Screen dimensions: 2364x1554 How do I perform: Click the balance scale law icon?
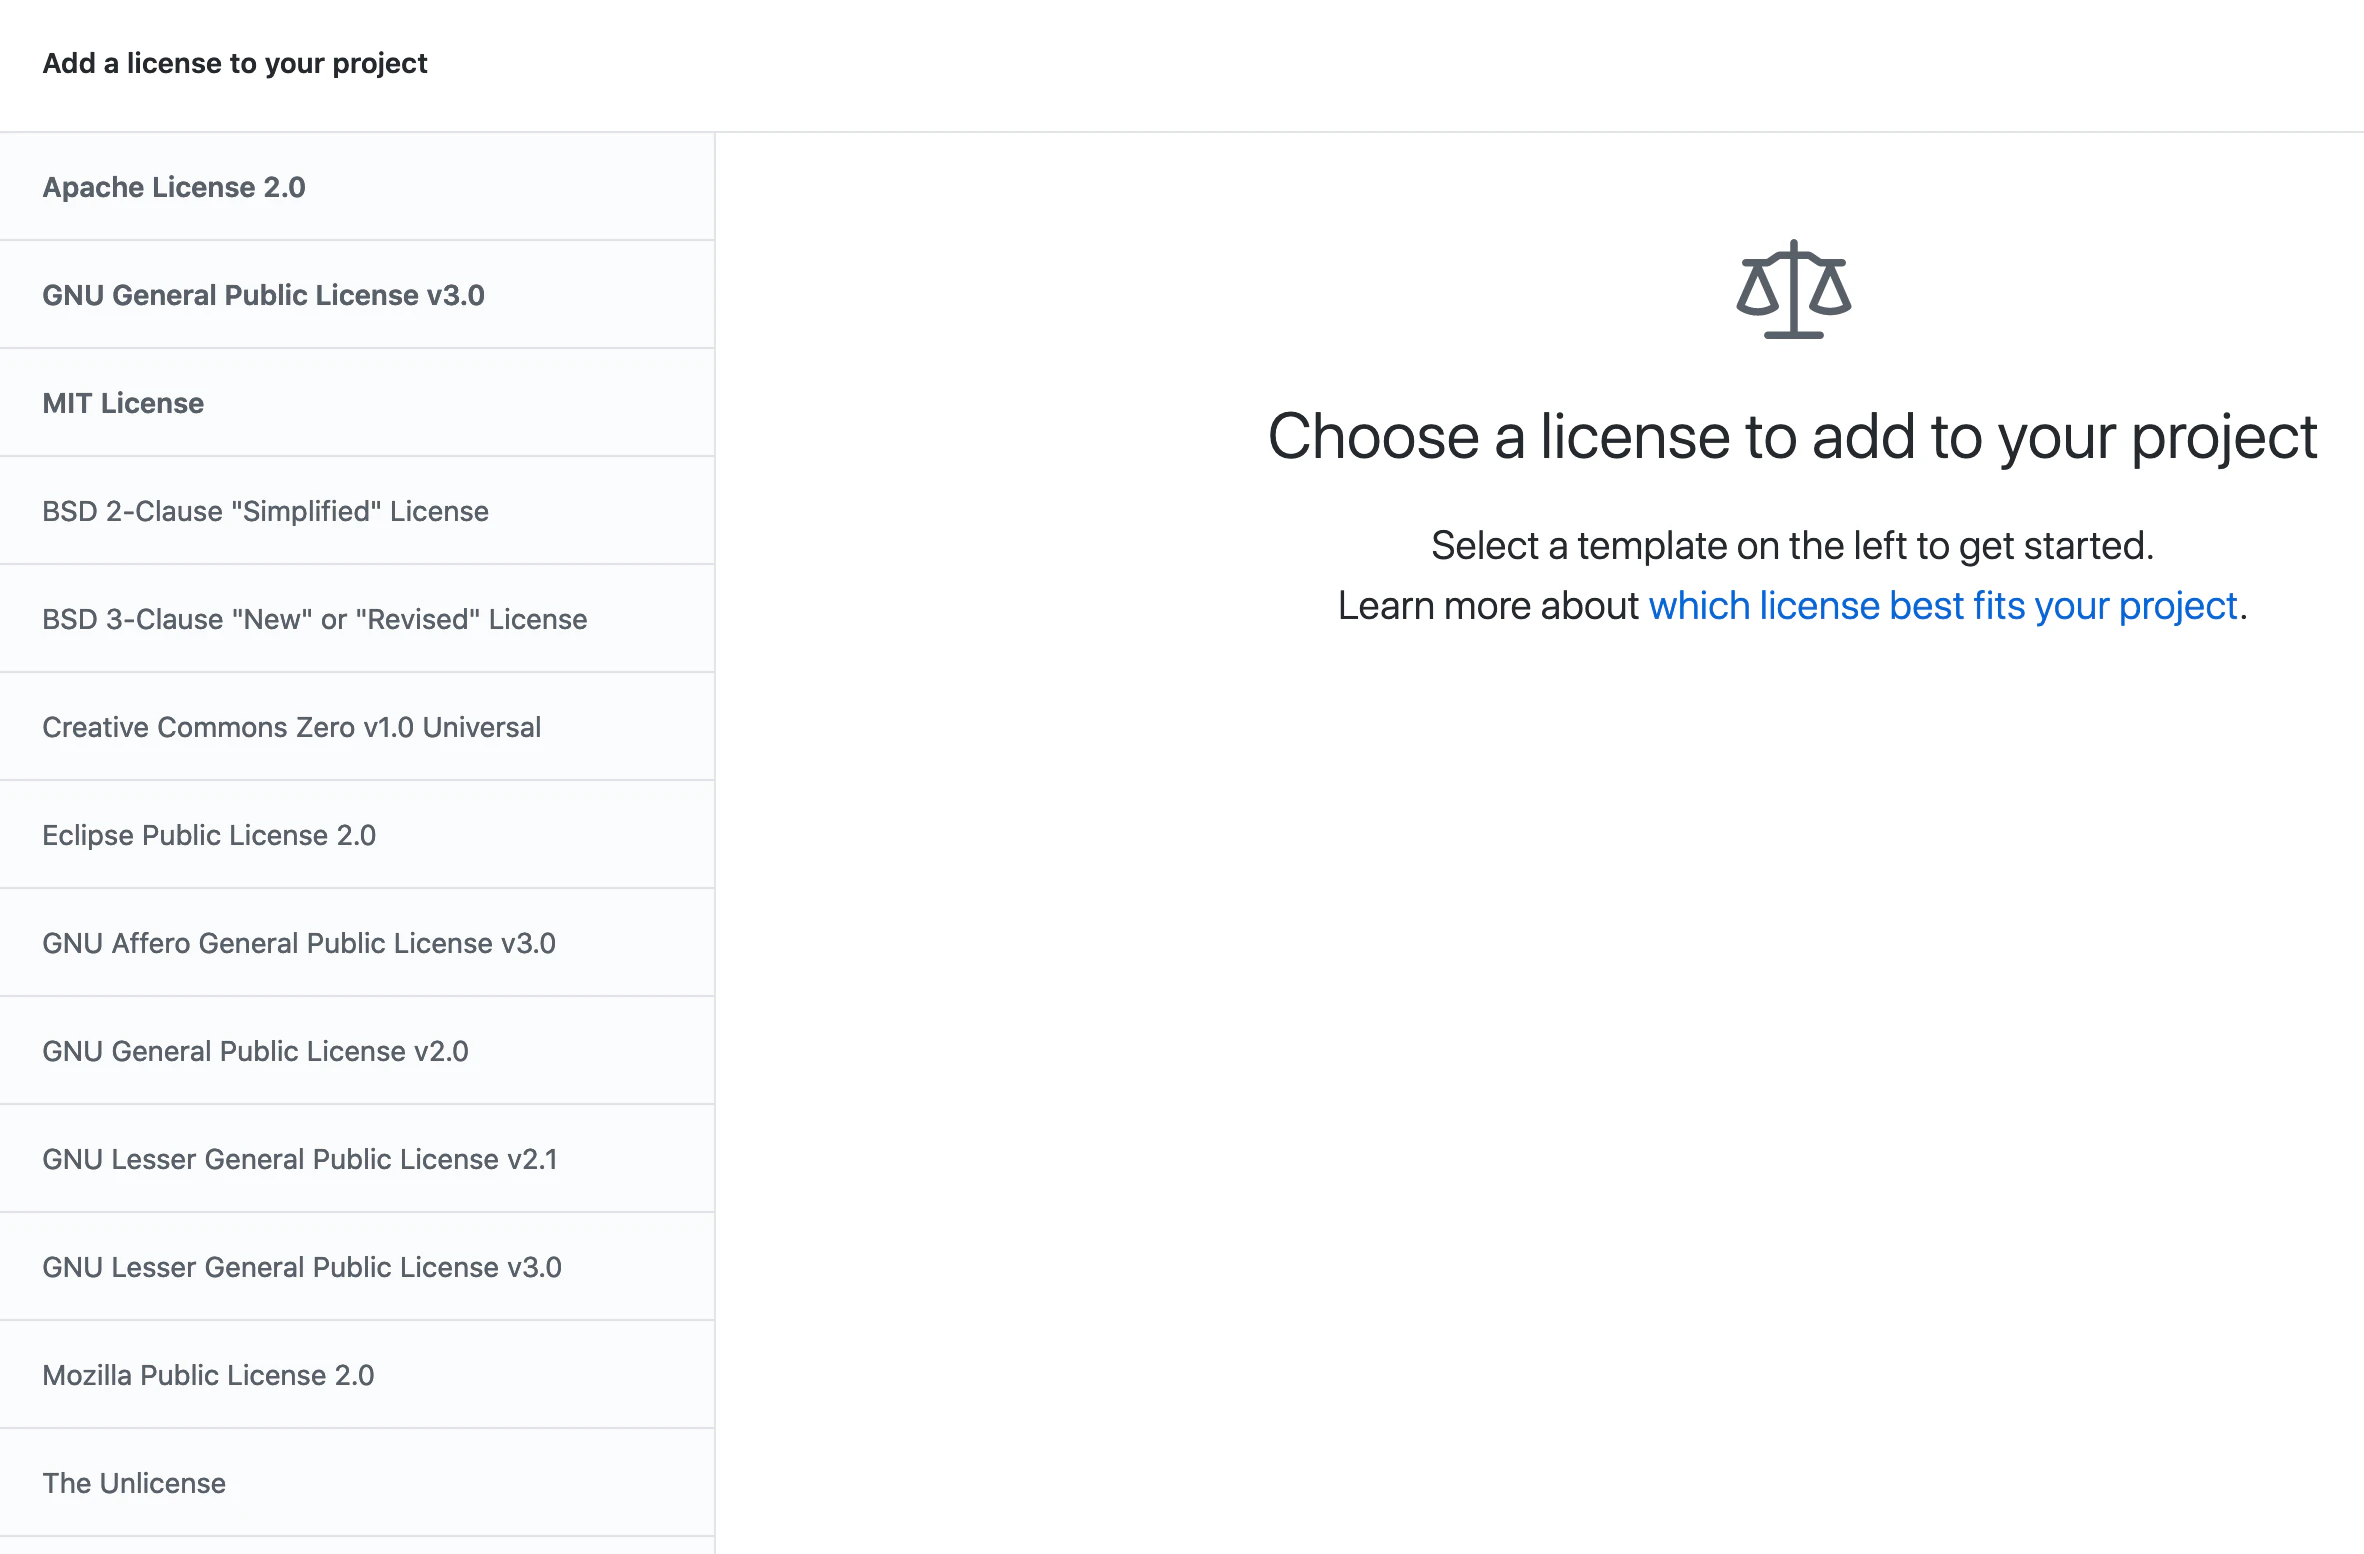pos(1793,290)
